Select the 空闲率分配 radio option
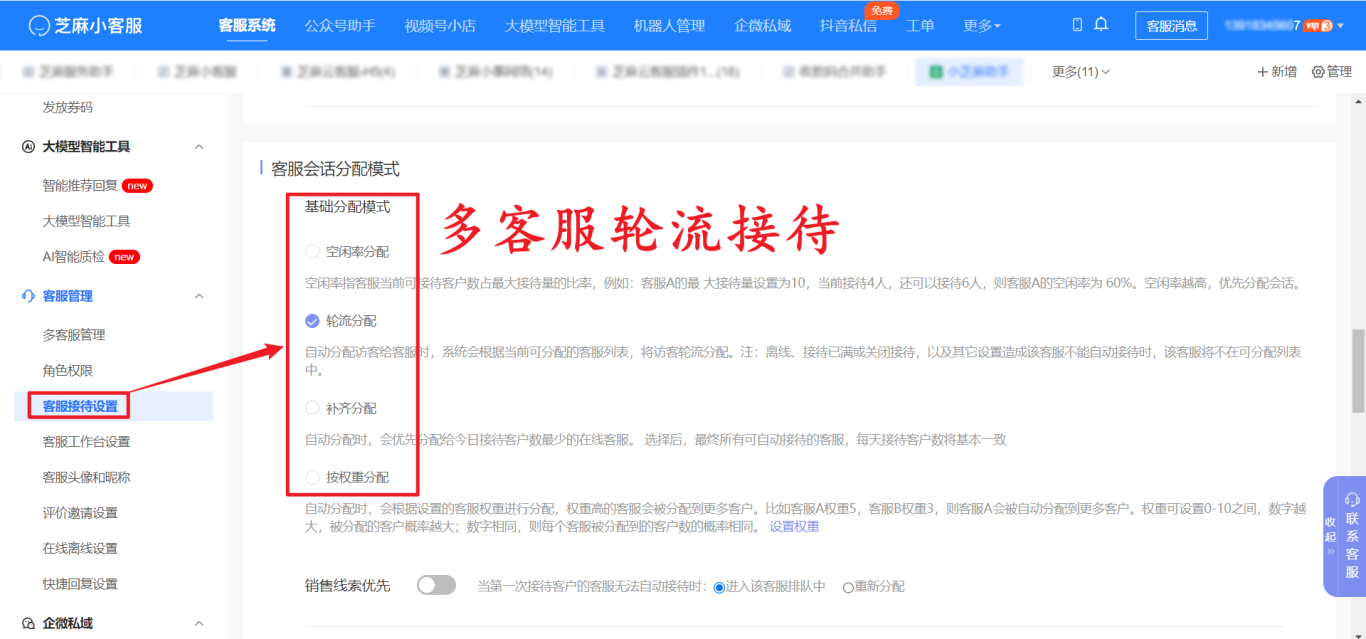 coord(311,251)
